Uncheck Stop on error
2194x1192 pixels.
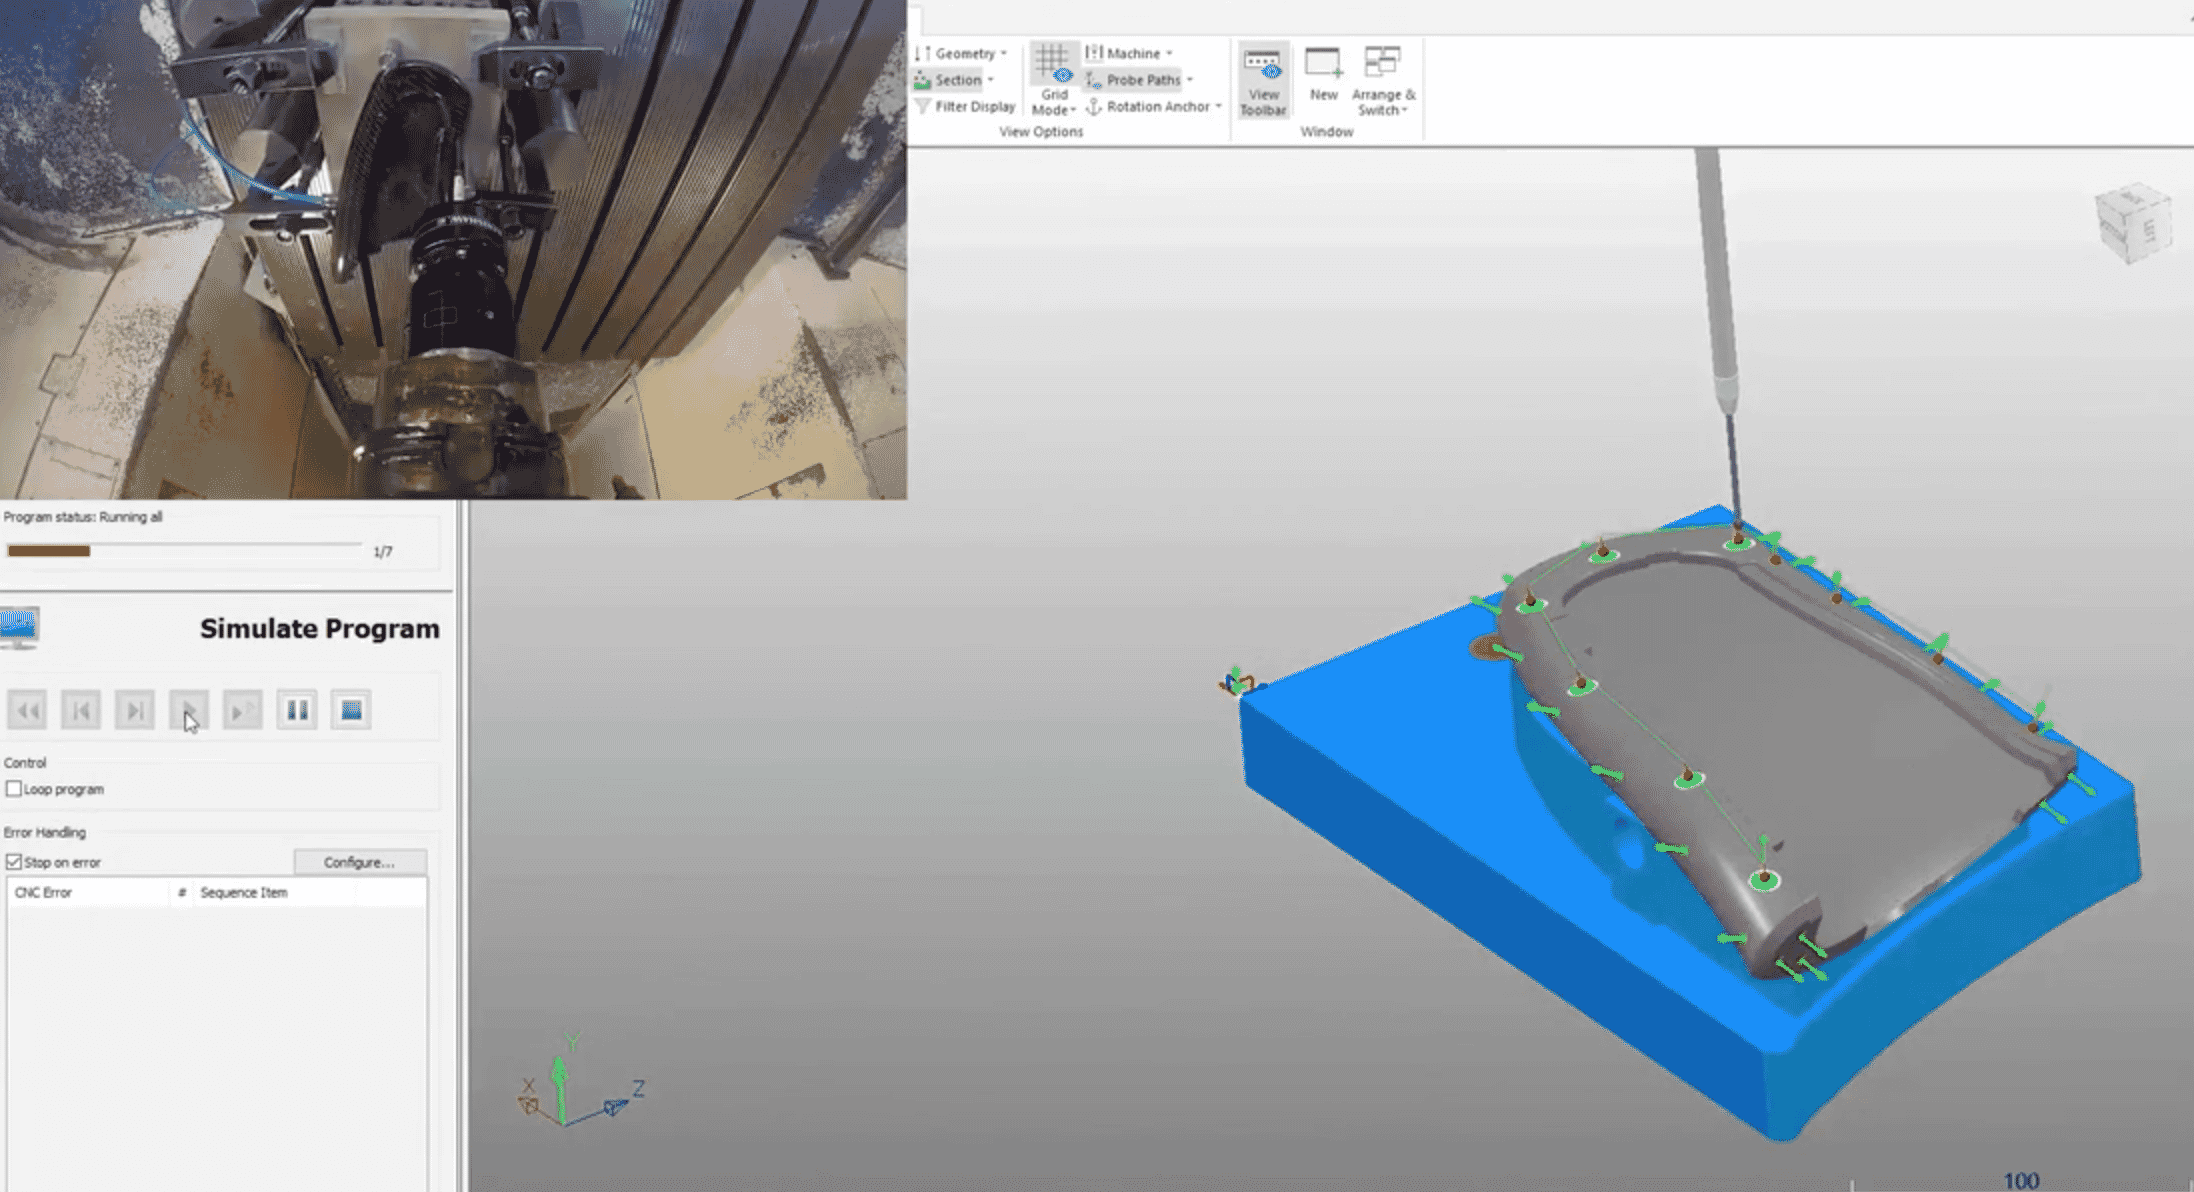point(14,862)
